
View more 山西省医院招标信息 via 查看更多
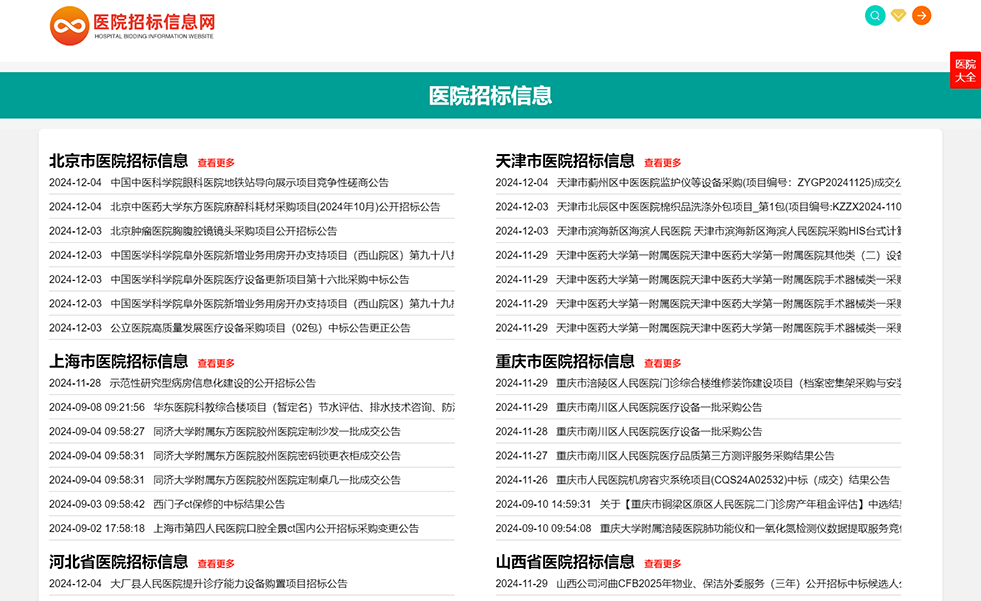[662, 564]
